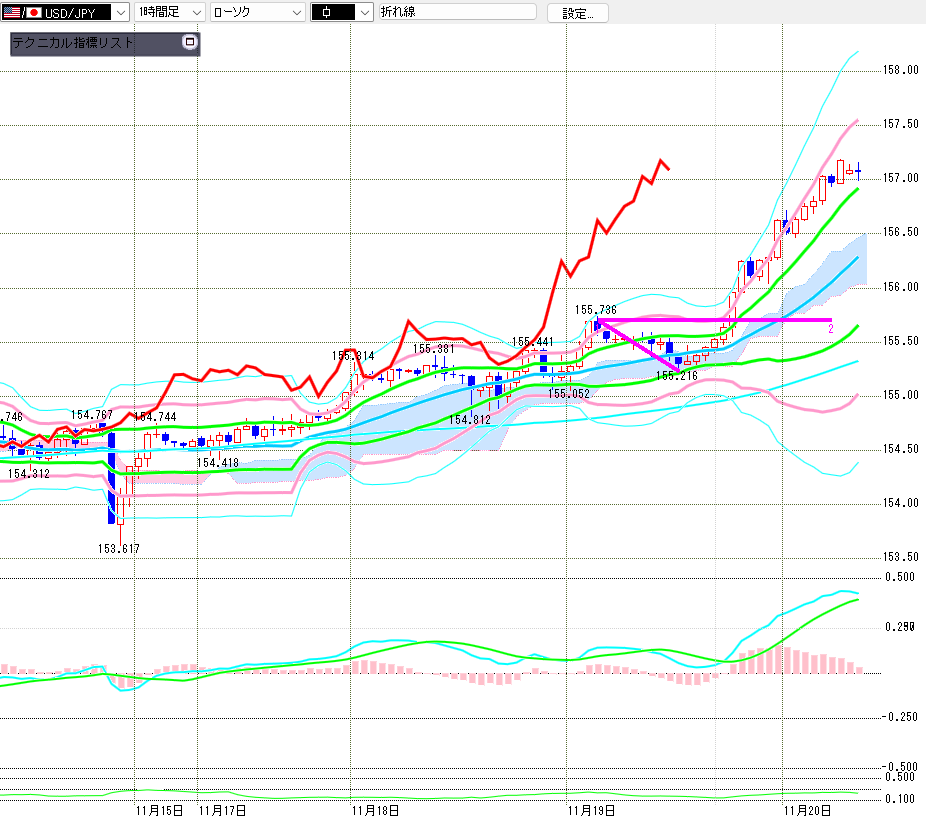Viewport: 926px width, 818px height.
Task: Click the 11月19日 date marker
Action: pyautogui.click(x=590, y=808)
